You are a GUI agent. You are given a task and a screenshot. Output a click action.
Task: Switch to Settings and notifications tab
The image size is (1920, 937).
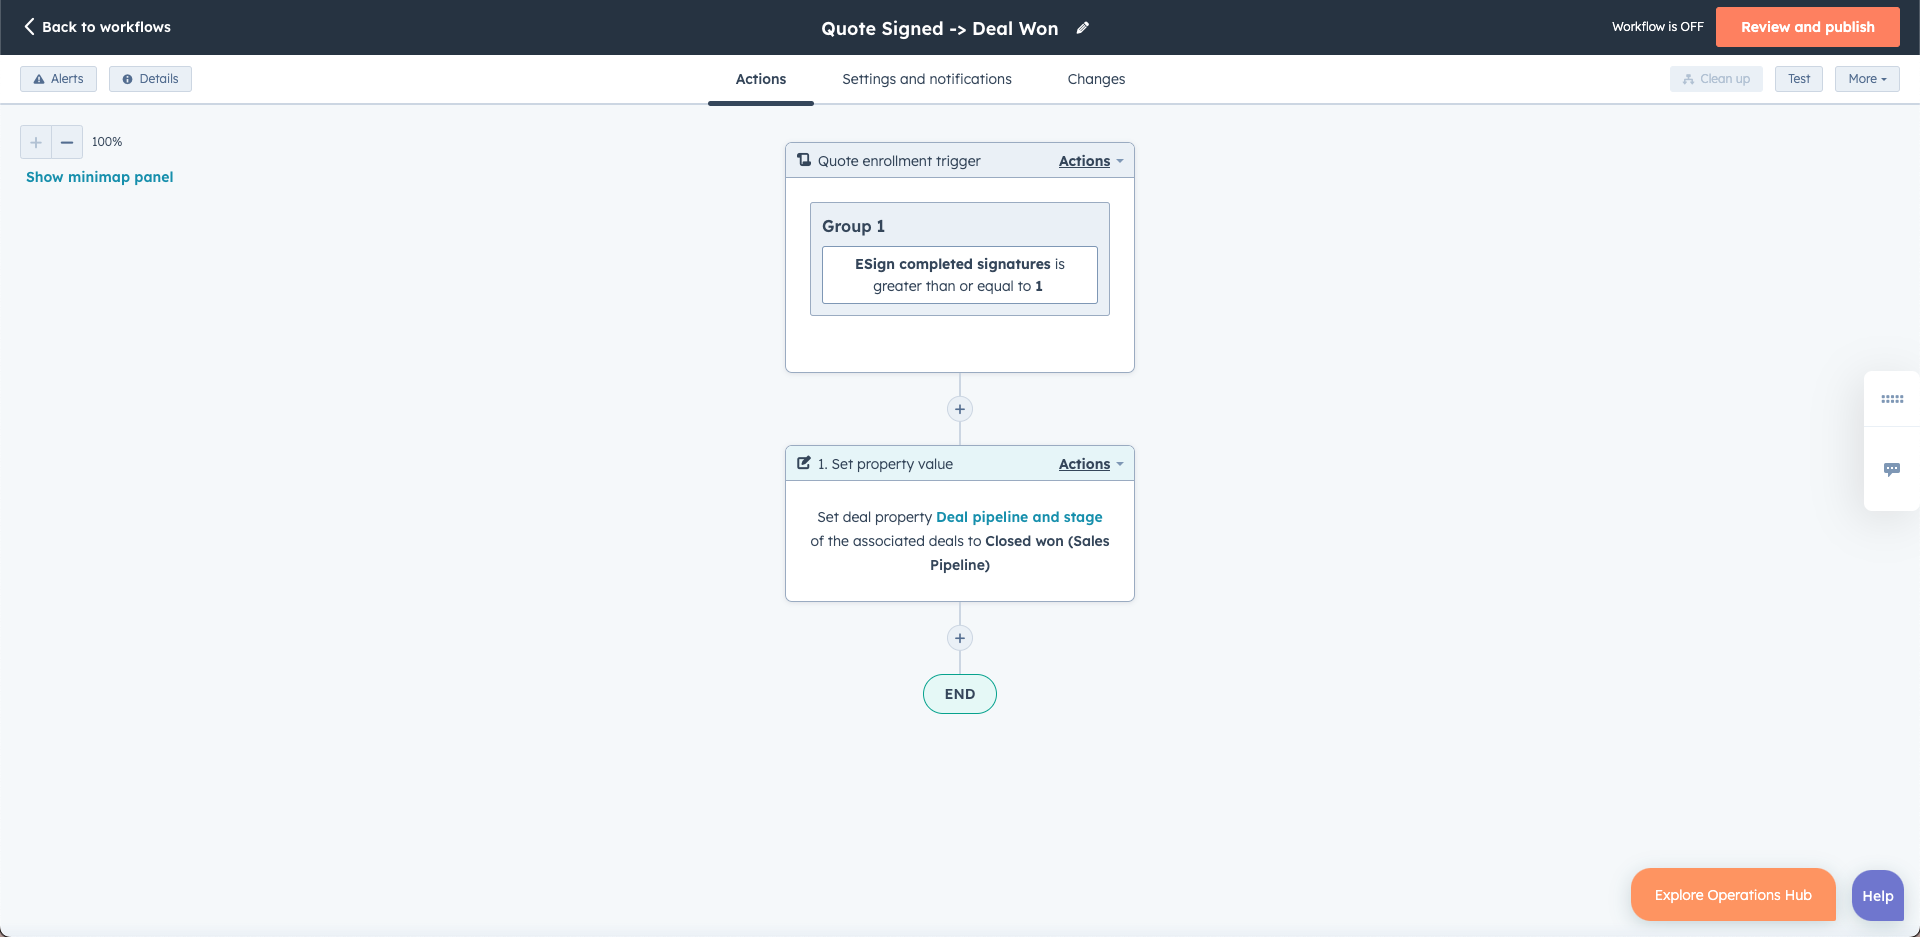(927, 79)
